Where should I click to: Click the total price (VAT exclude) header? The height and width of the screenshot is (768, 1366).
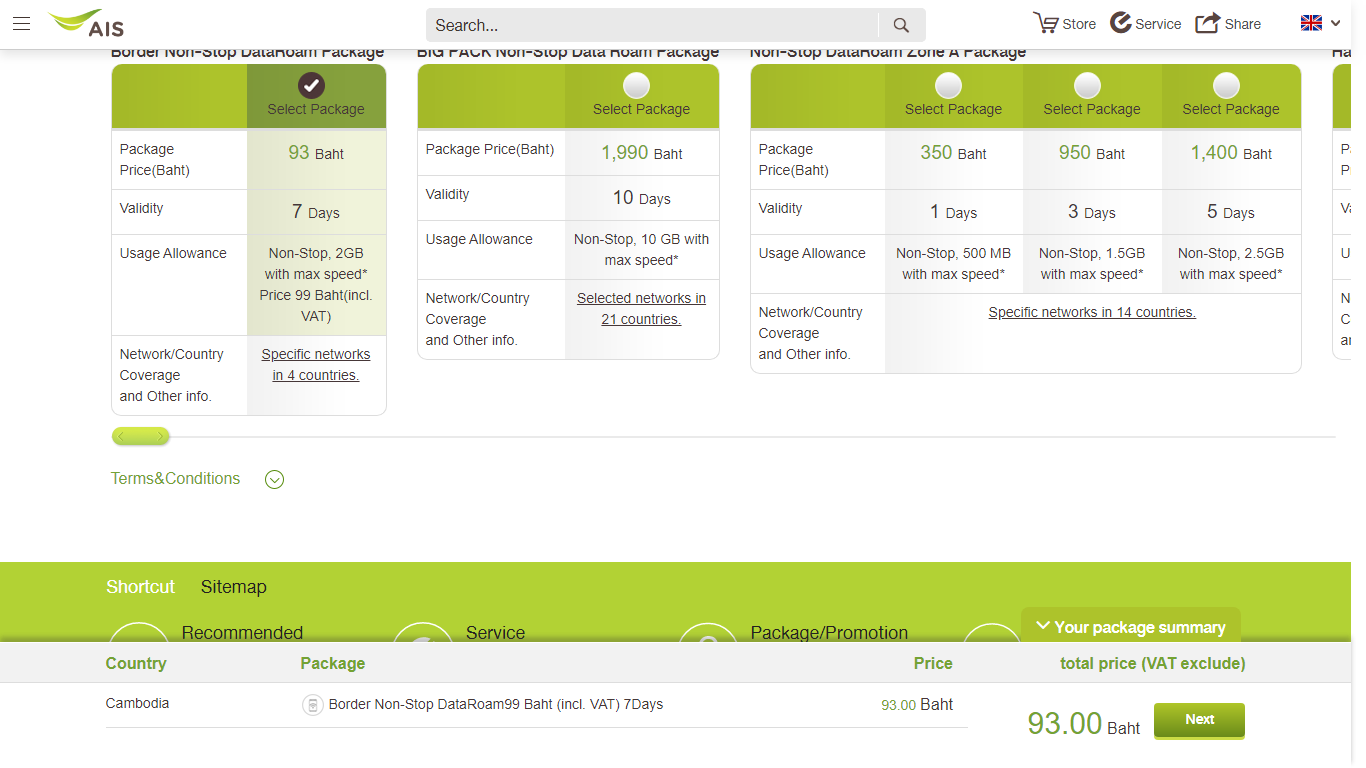click(x=1153, y=663)
